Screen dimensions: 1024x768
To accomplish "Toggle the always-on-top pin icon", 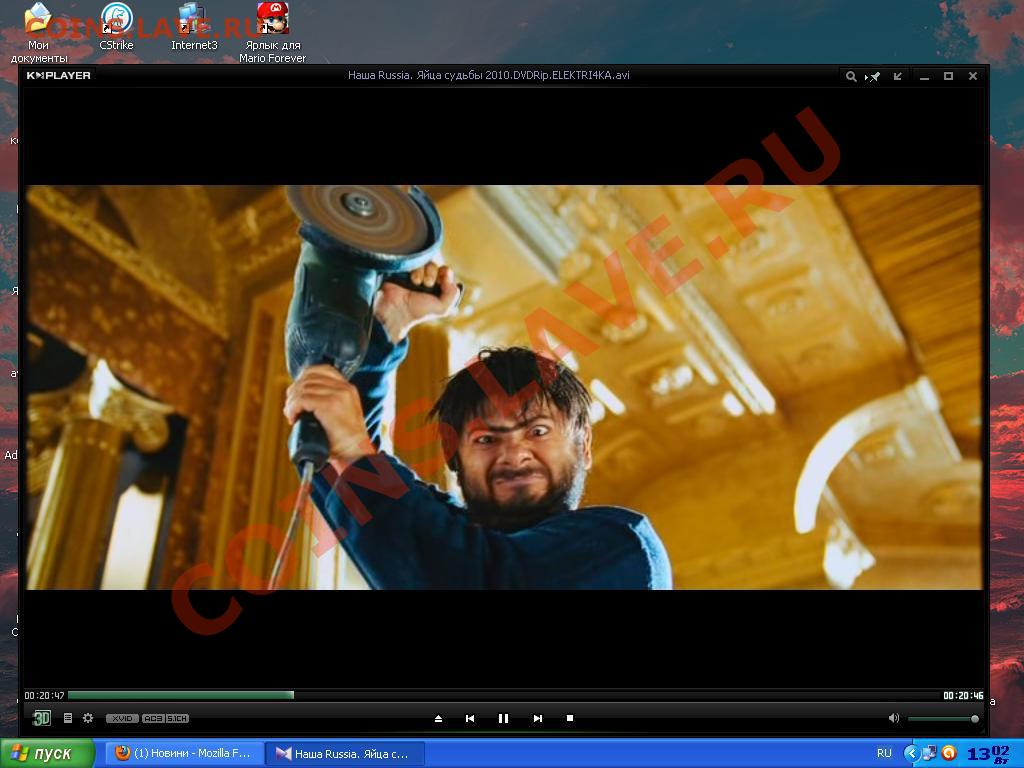I will [x=874, y=76].
